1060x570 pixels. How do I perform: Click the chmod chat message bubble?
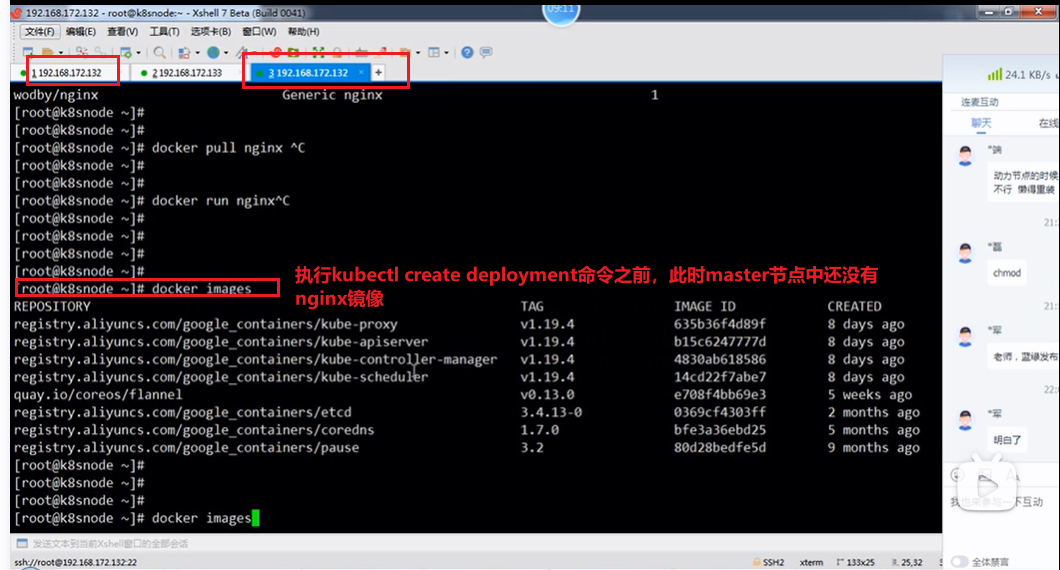[x=1007, y=272]
